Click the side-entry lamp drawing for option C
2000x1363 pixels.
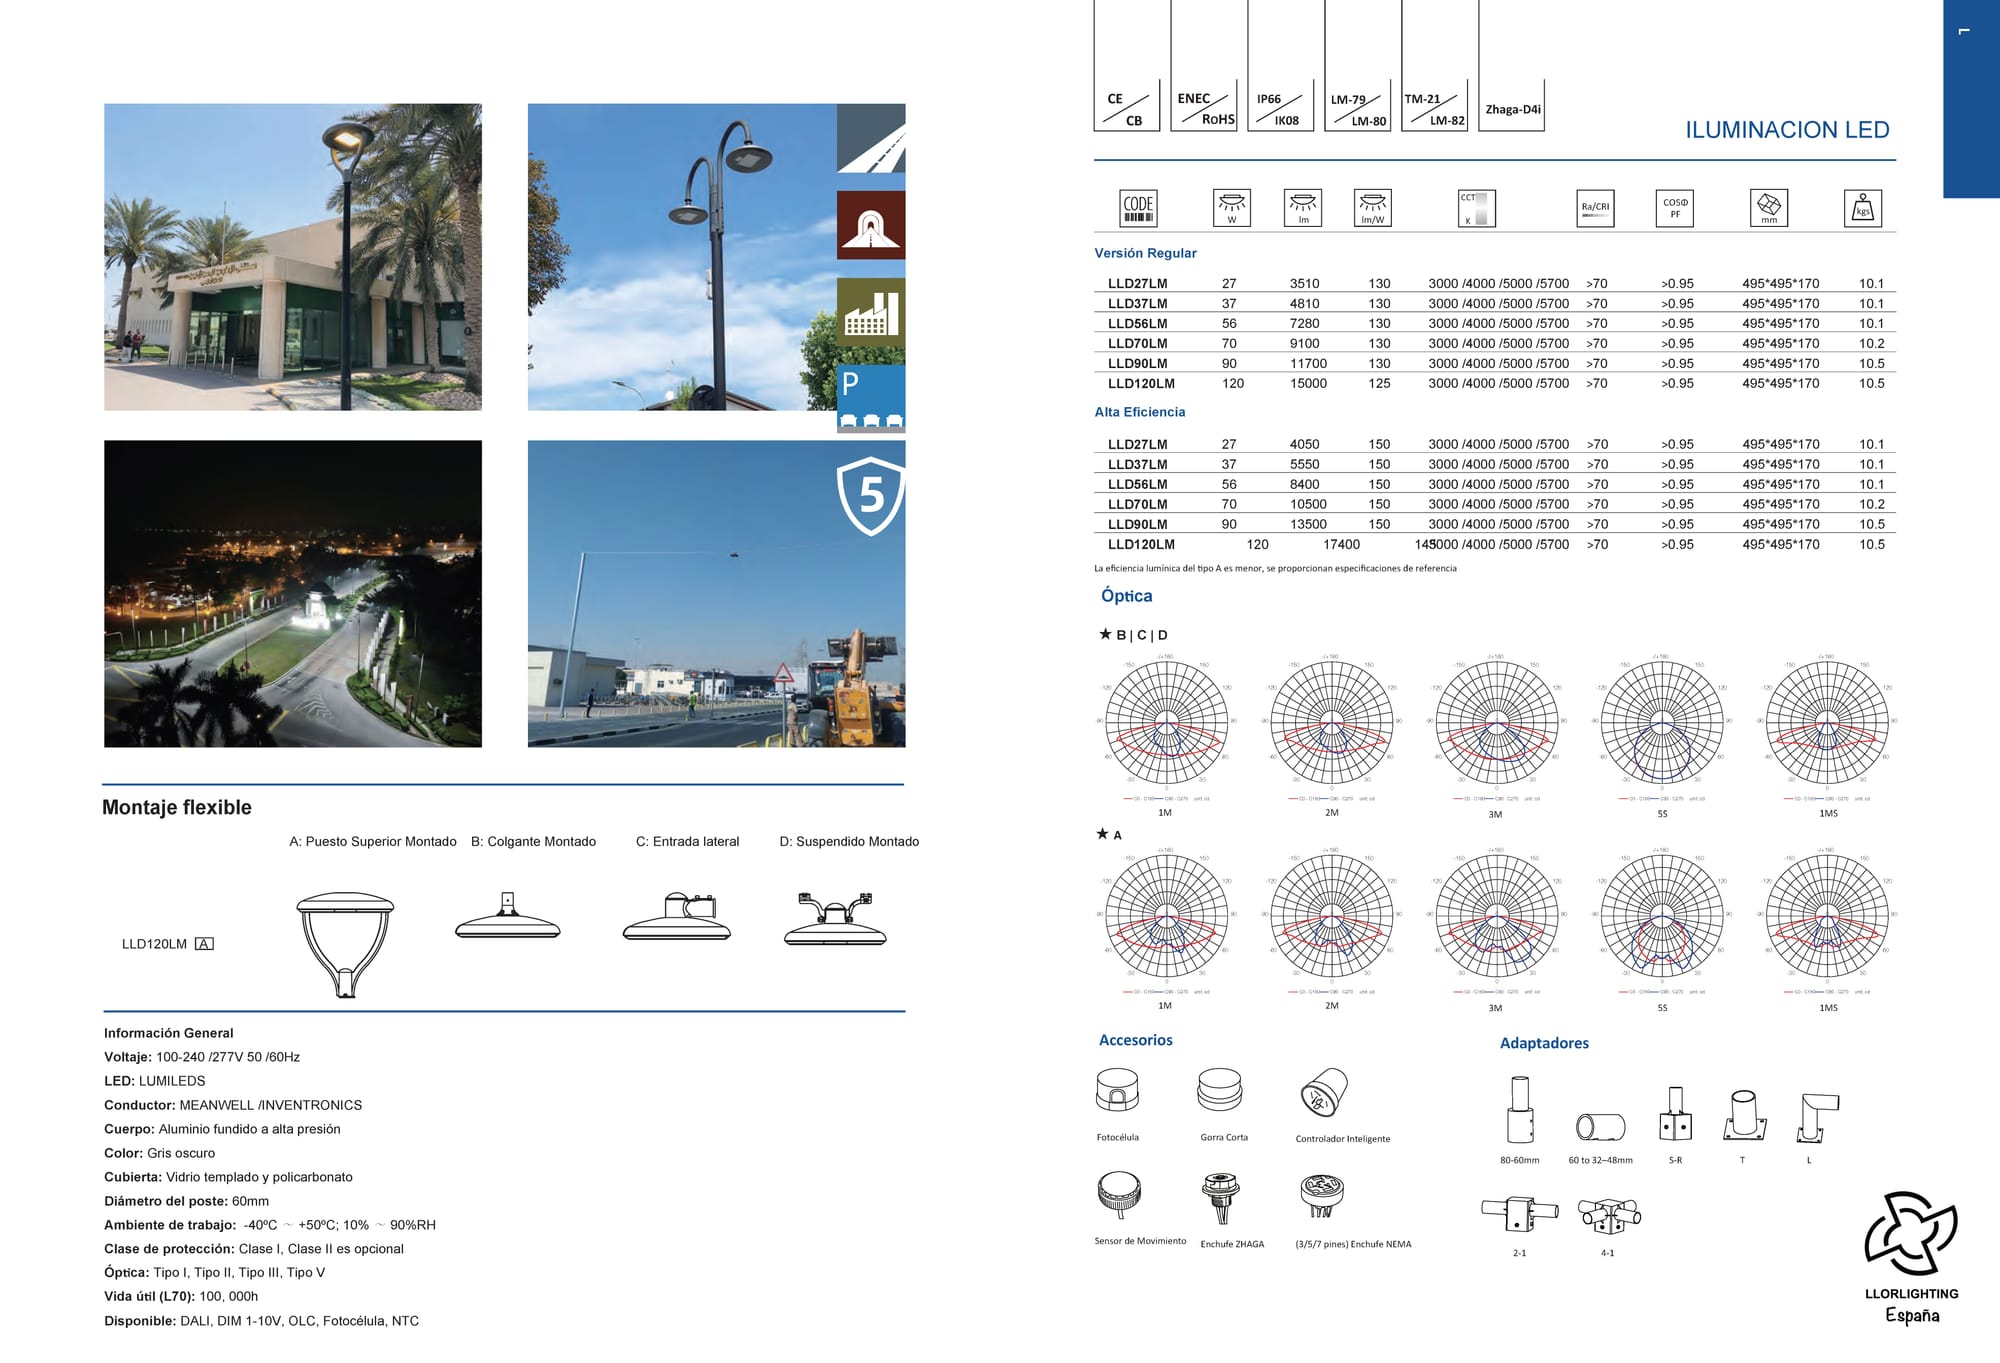[x=677, y=916]
